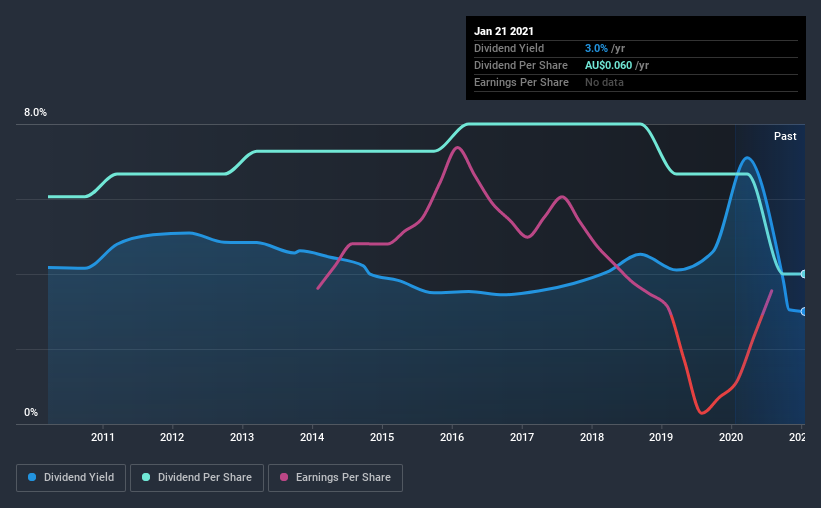Screen dimensions: 821x508
Task: Select the 2017 x-axis label
Action: [x=522, y=437]
